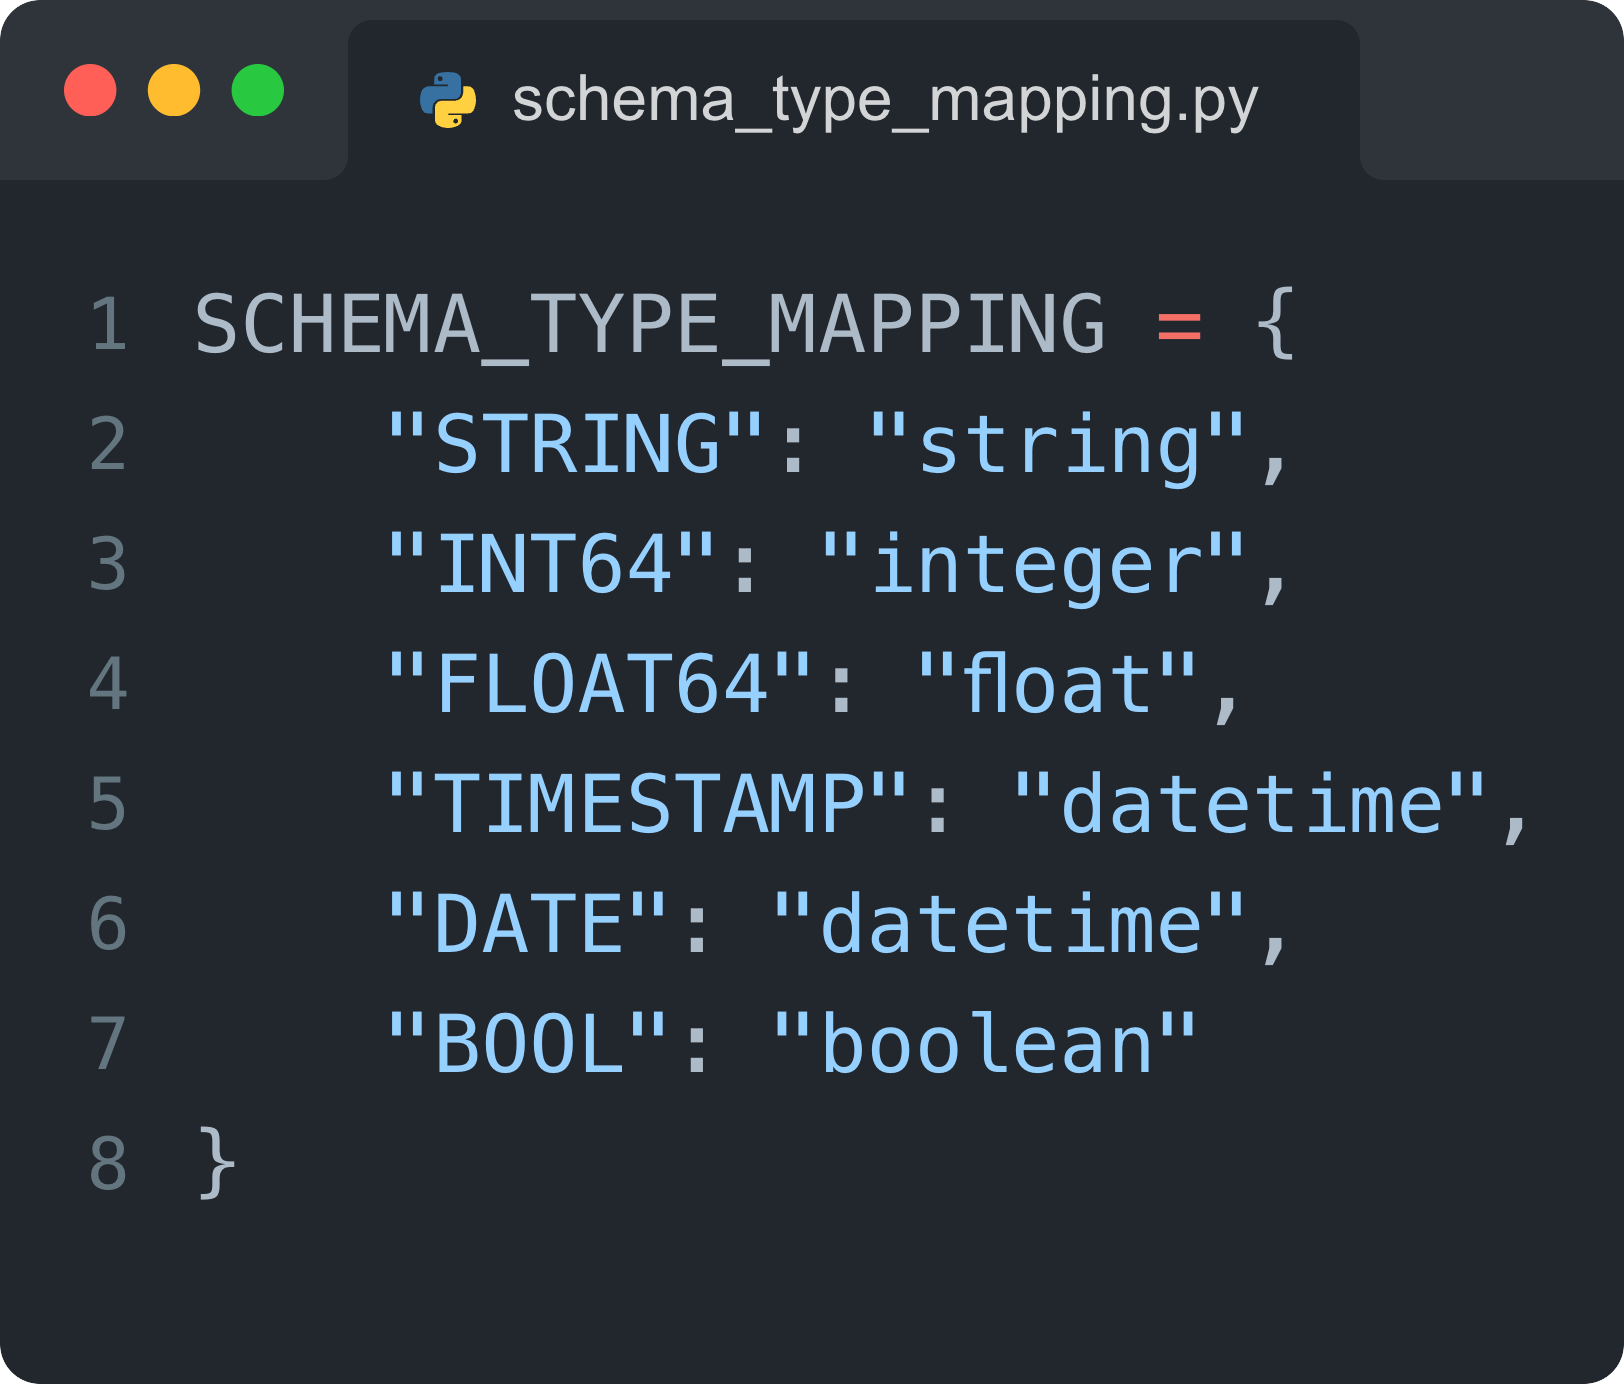This screenshot has height=1384, width=1624.
Task: Click the "DATE" dictionary key
Action: [528, 924]
